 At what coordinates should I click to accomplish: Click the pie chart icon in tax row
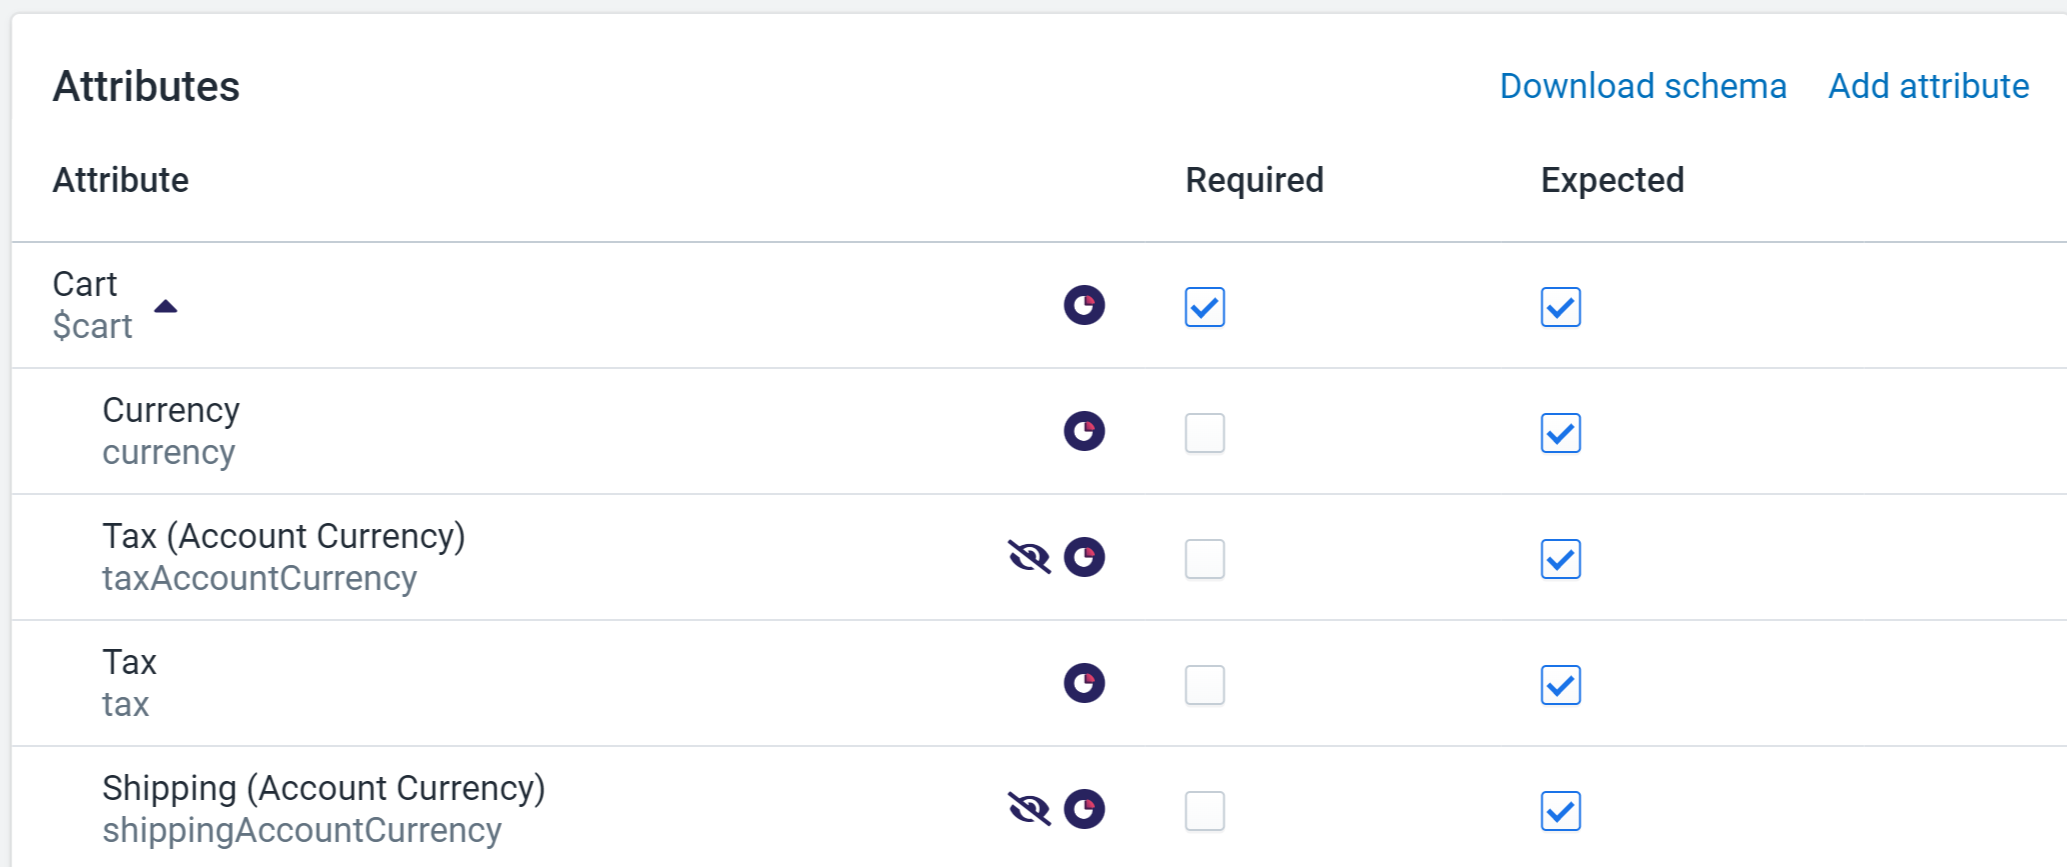1084,684
